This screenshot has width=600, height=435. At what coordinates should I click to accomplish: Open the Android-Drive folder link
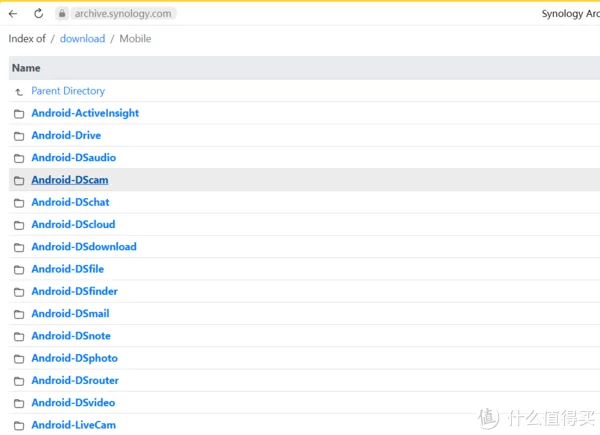click(66, 135)
